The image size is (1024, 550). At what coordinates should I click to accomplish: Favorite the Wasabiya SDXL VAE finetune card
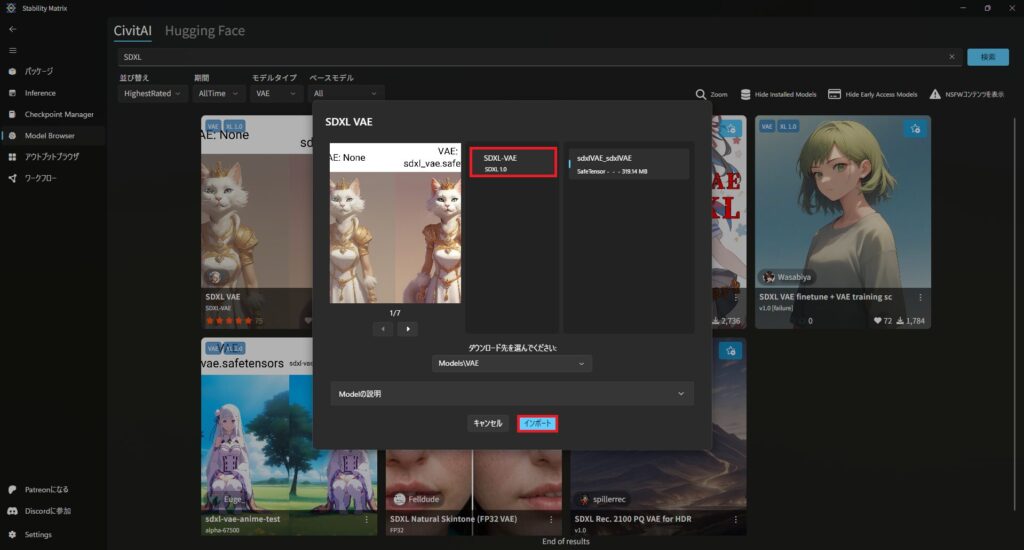coord(915,129)
